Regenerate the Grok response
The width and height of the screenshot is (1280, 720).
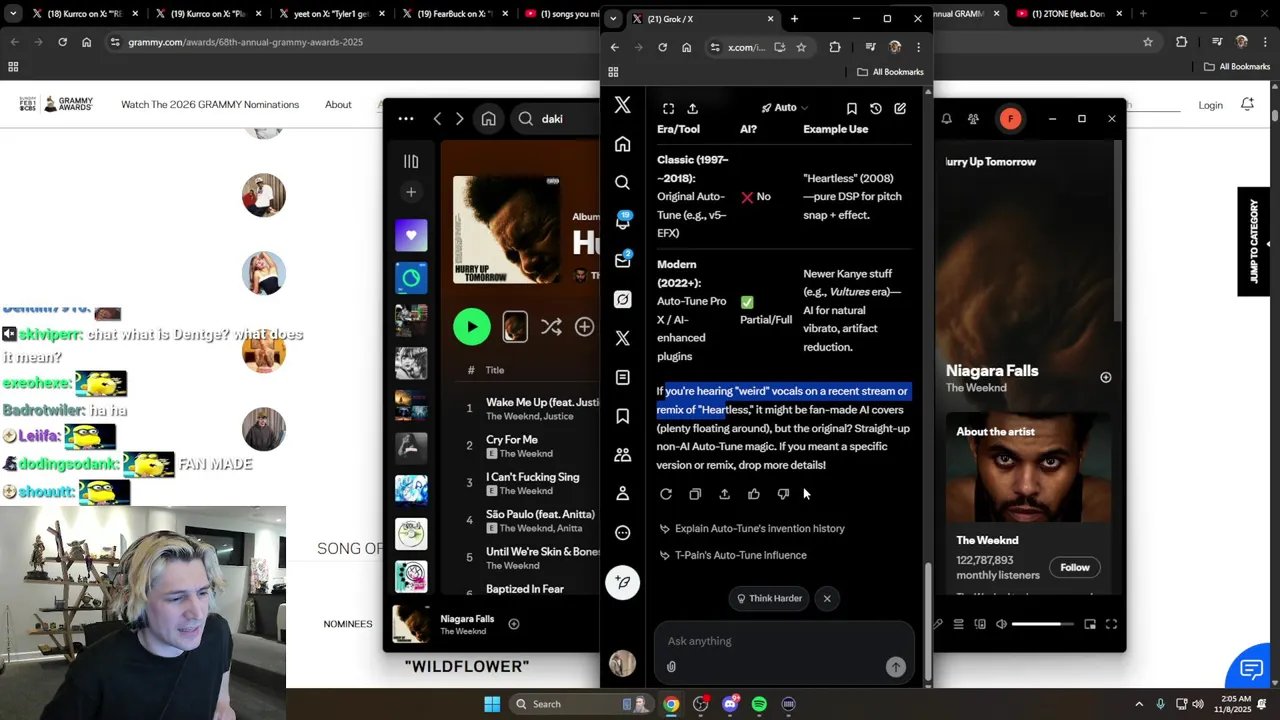point(666,494)
